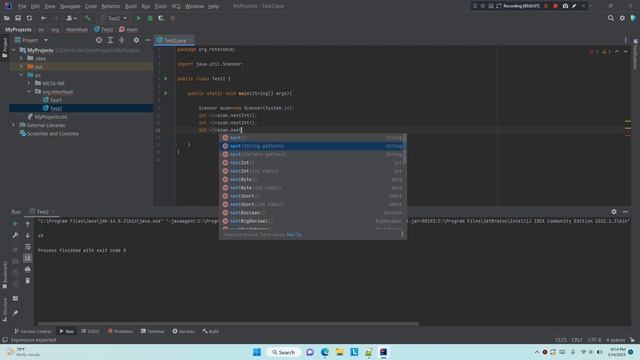Toggle the Structure side tool window
The image size is (640, 360).
pos(5,309)
